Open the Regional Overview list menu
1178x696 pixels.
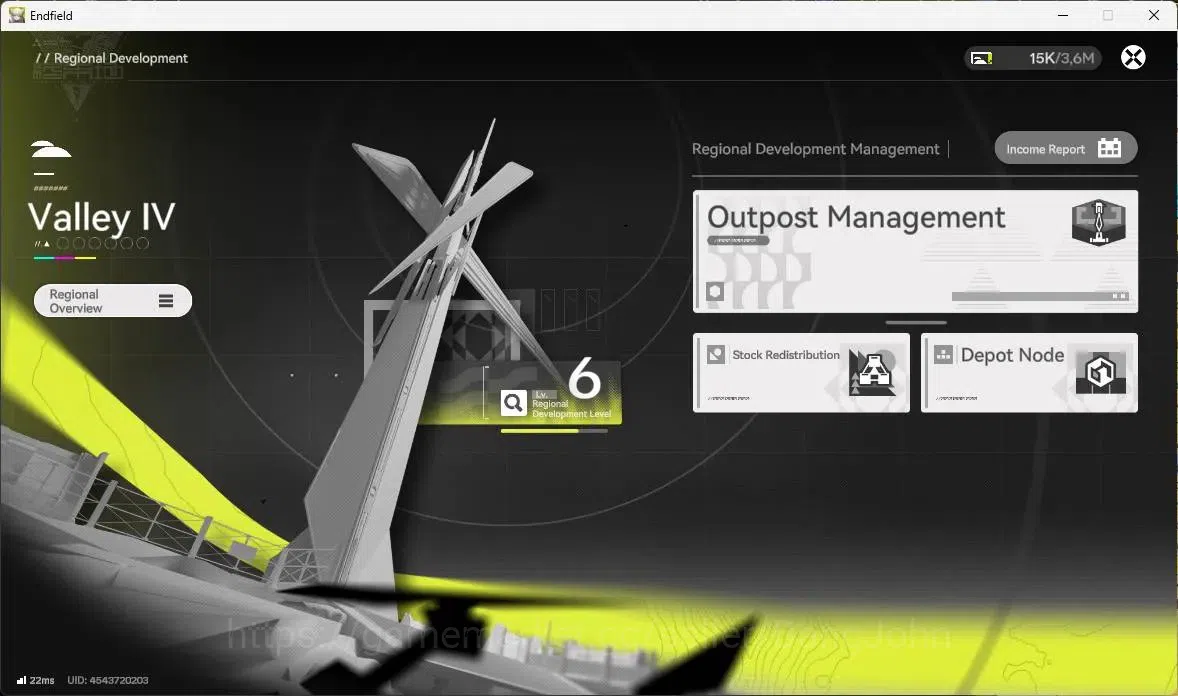click(x=113, y=301)
